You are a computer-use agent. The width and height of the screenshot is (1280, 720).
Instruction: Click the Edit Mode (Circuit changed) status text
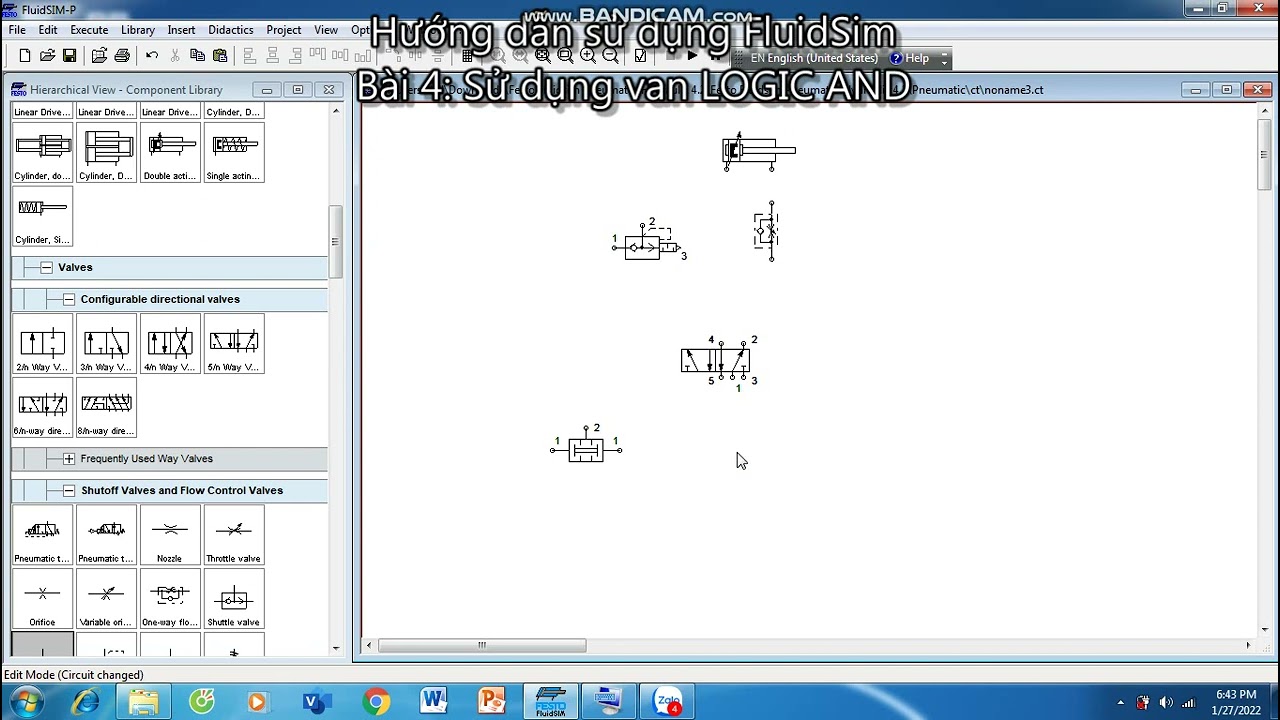[x=74, y=675]
